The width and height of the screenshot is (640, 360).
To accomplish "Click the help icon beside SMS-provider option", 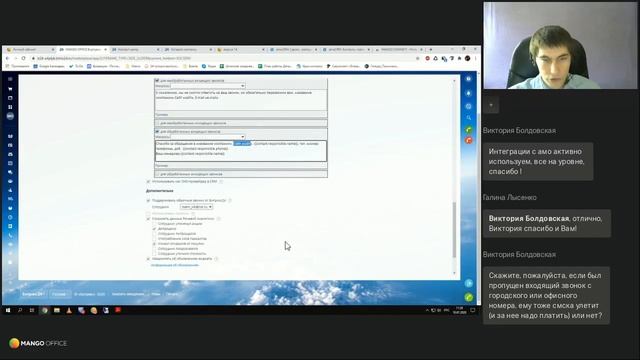I will 221,181.
